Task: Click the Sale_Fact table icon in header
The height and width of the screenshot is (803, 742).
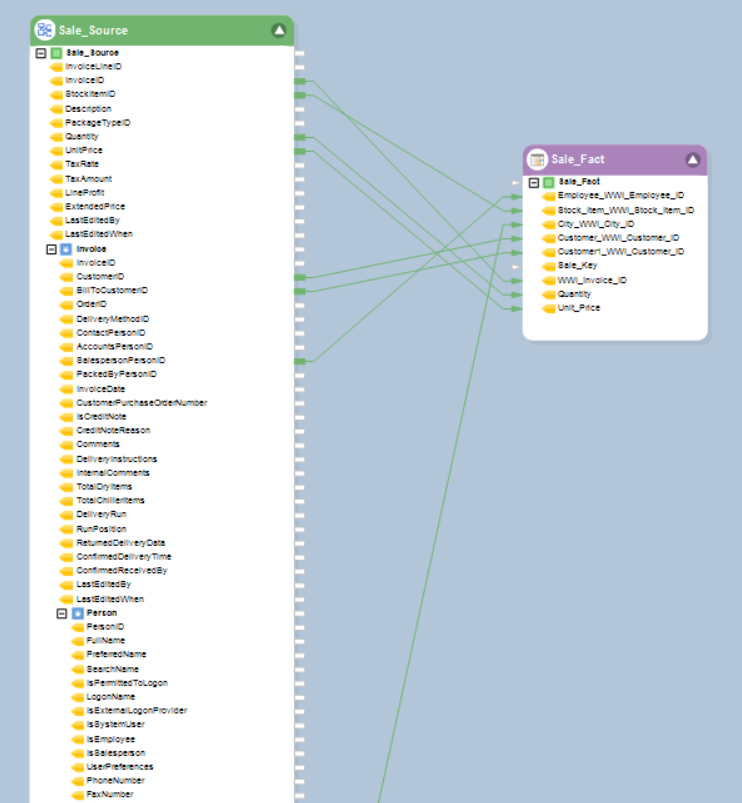Action: (x=538, y=160)
